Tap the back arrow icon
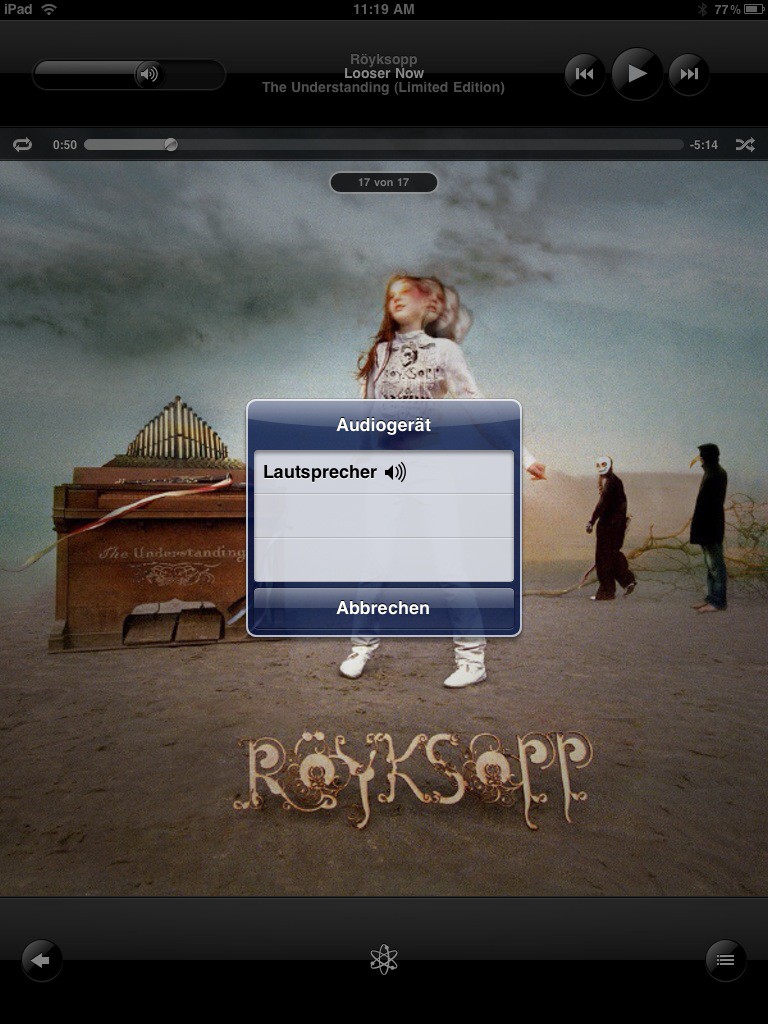 (x=42, y=960)
